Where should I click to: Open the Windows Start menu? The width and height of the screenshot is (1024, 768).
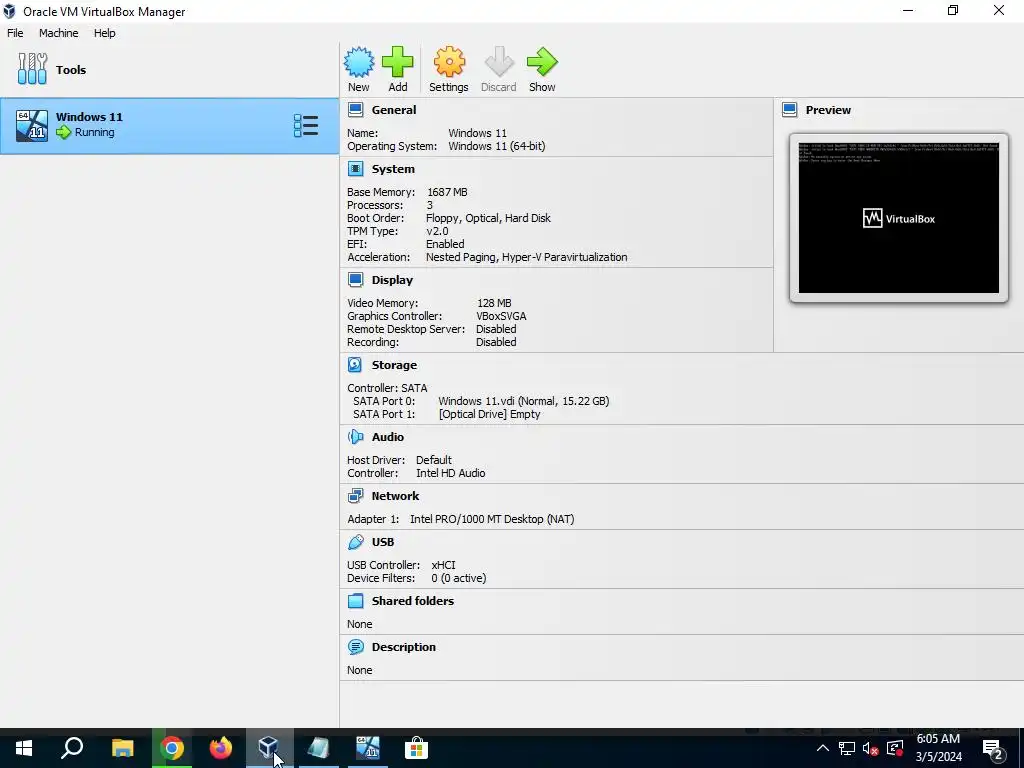pyautogui.click(x=24, y=748)
